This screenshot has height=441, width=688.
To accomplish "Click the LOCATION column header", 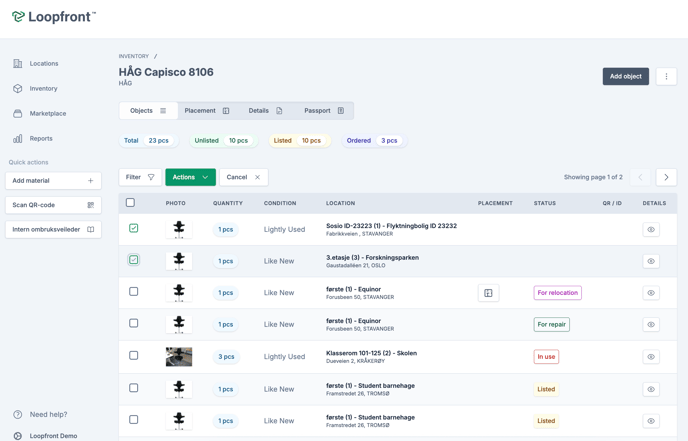I will 340,203.
